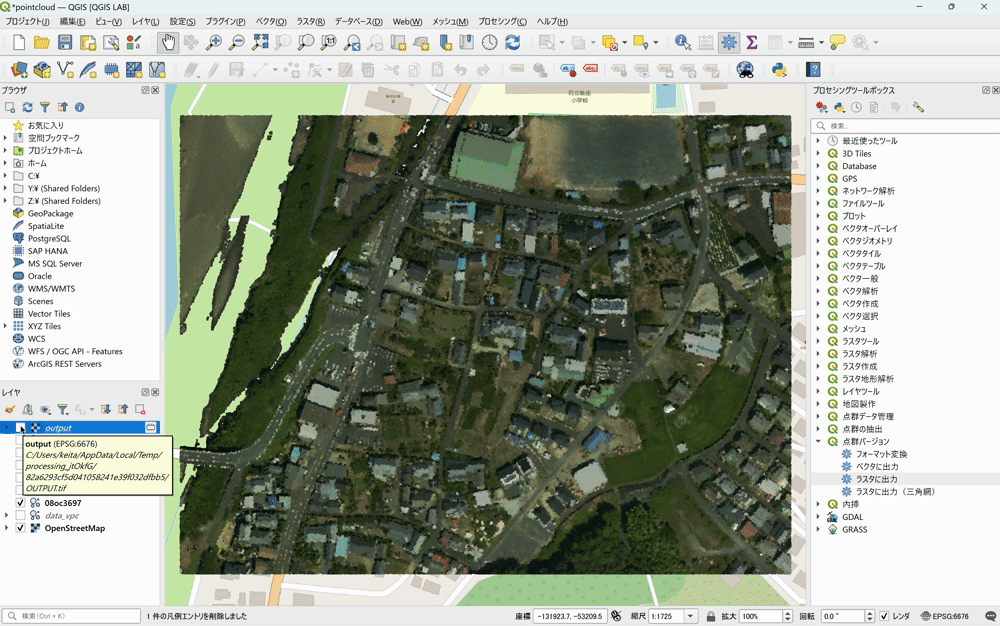Viewport: 1000px width, 626px height.
Task: Click the locator search box at bottom left
Action: [71, 616]
